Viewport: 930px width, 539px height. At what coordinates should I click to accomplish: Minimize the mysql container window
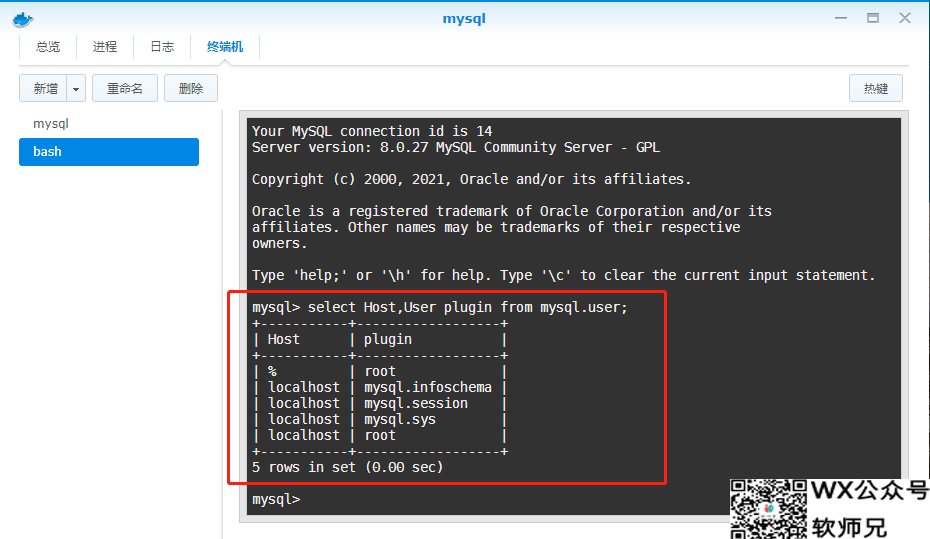coord(840,18)
